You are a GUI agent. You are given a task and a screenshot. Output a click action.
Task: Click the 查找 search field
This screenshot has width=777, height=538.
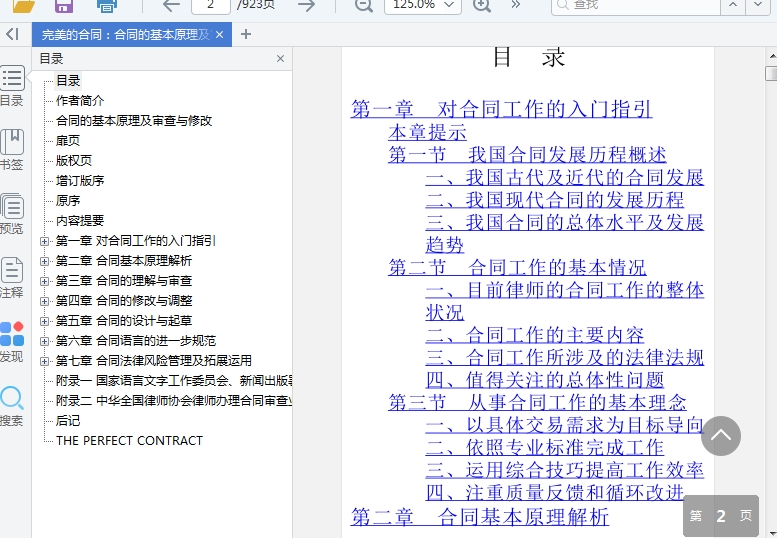[636, 6]
